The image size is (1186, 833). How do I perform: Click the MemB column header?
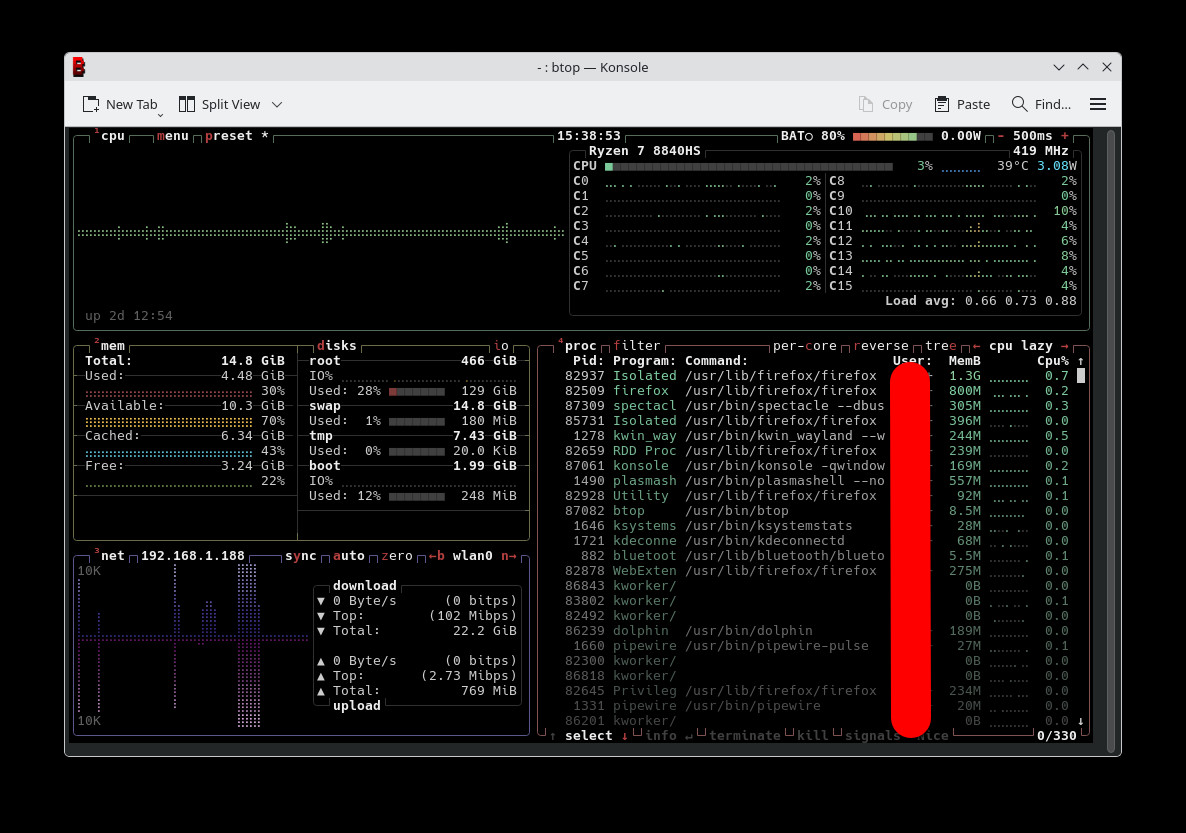[x=965, y=361]
